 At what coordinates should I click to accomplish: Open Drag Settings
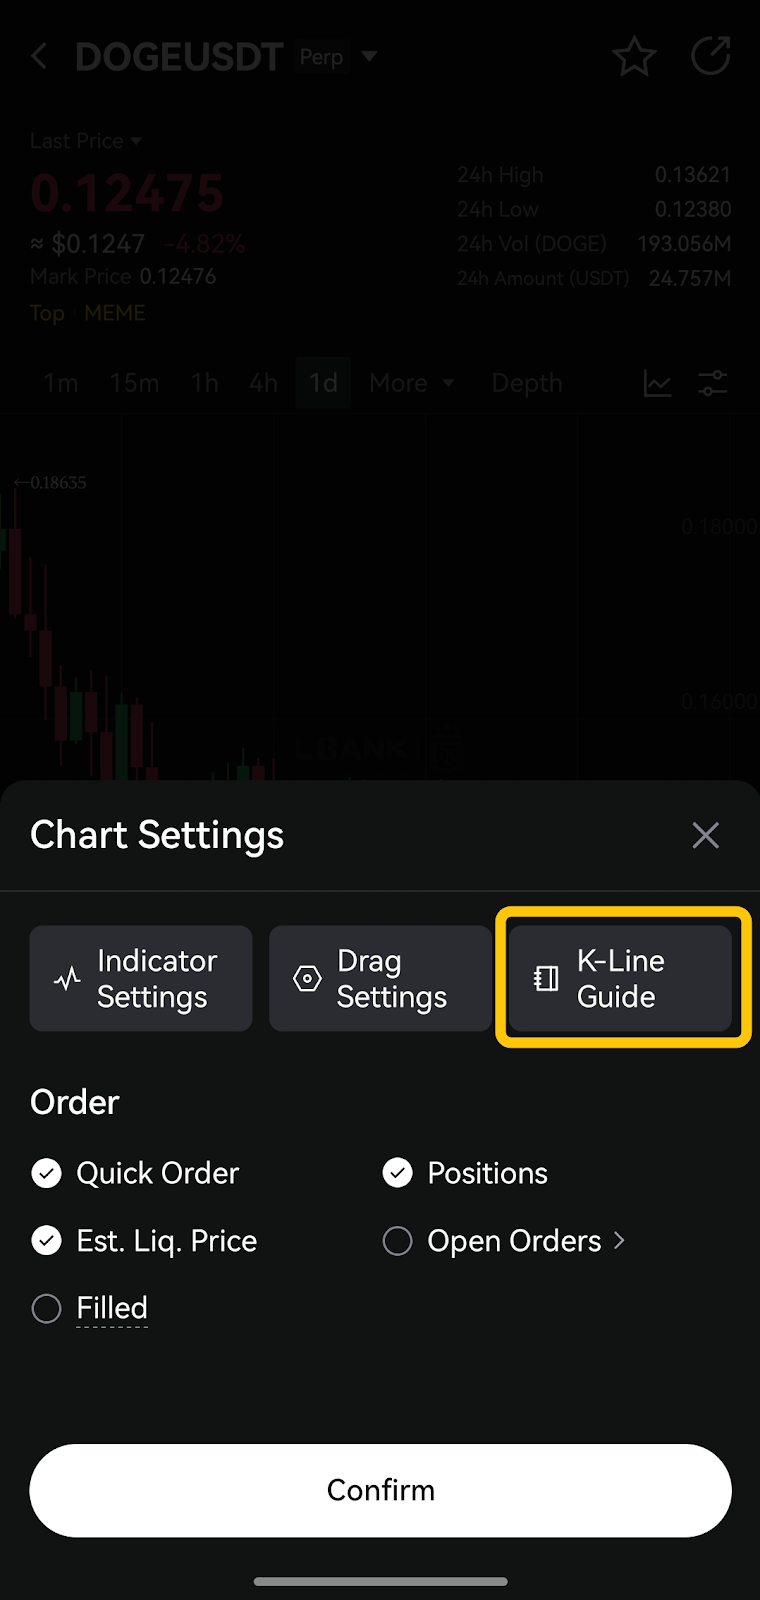point(380,979)
